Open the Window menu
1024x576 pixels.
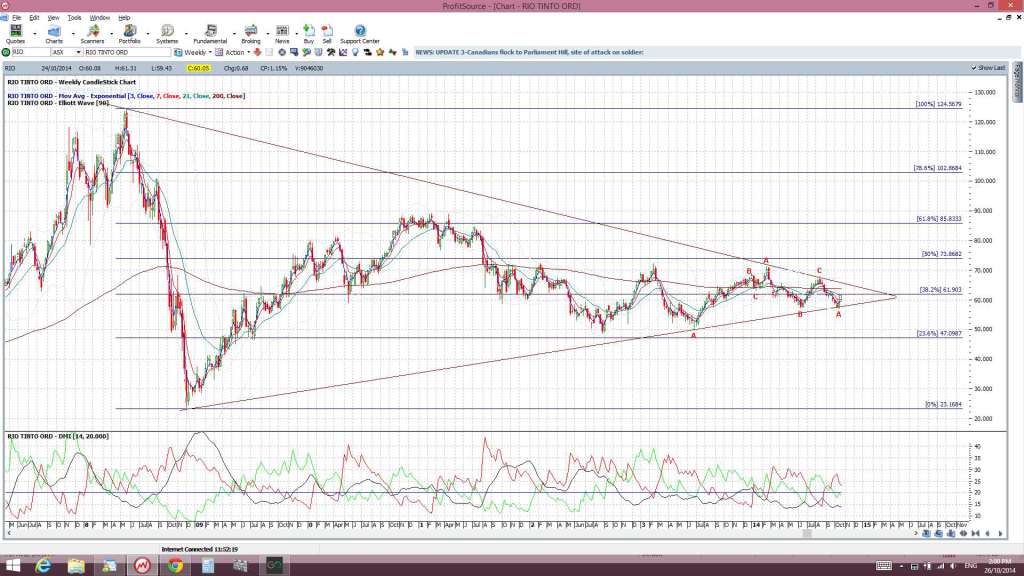coord(99,18)
